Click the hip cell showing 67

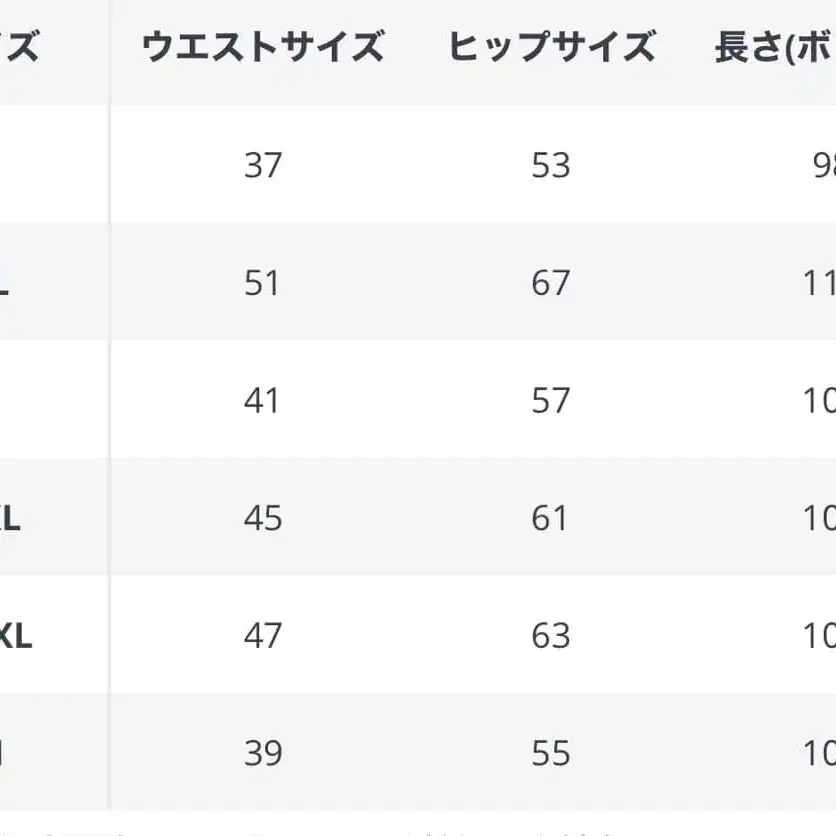(551, 283)
